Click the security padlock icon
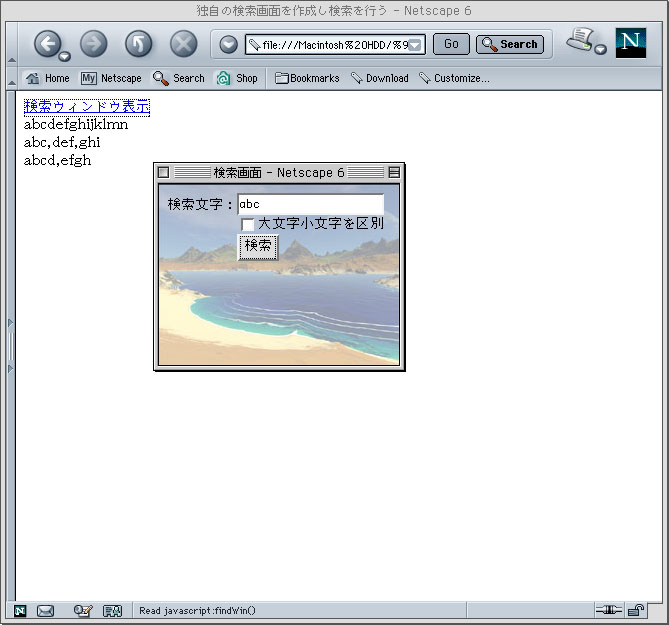This screenshot has height=625, width=669. (636, 610)
